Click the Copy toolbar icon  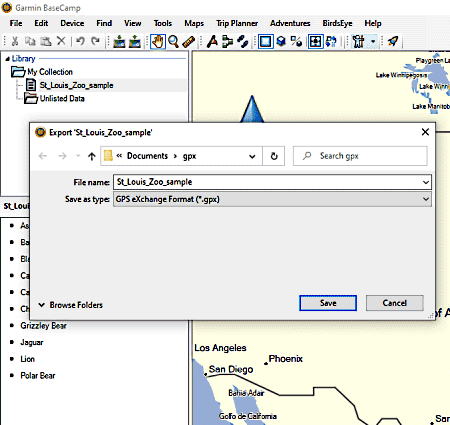tap(30, 41)
